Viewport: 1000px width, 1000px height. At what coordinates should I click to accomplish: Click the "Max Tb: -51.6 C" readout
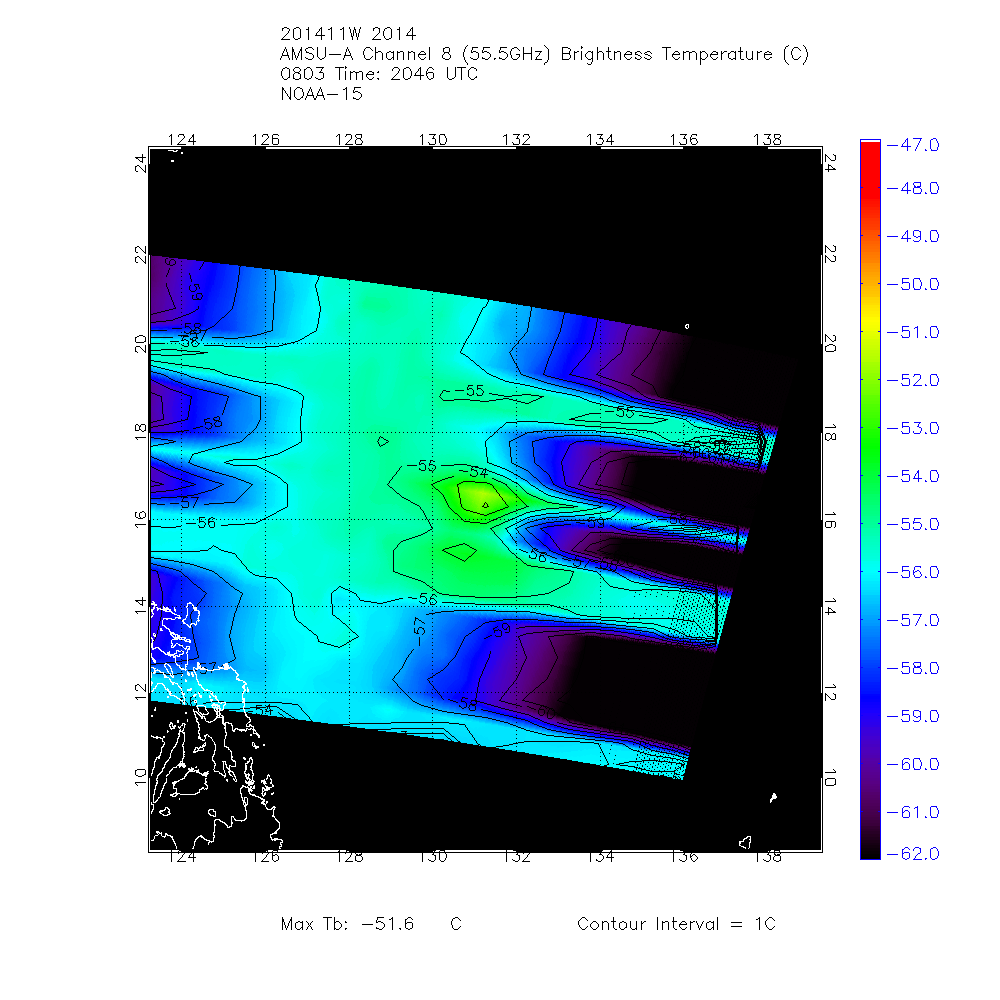point(371,923)
